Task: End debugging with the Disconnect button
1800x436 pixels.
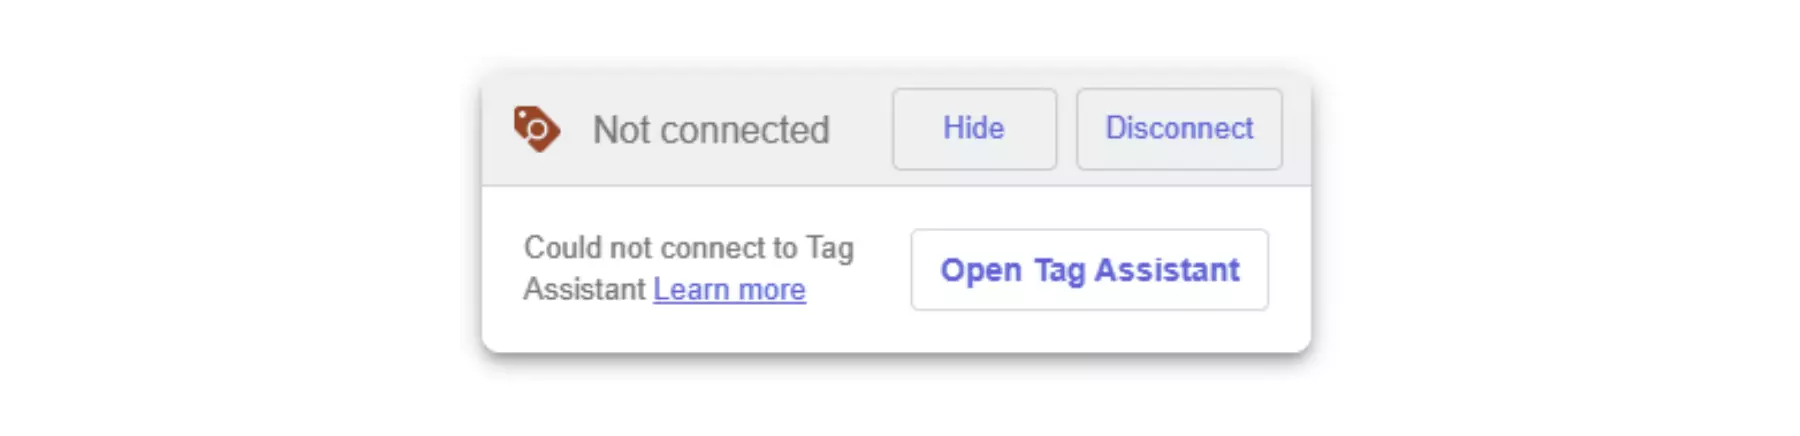Action: coord(1179,129)
